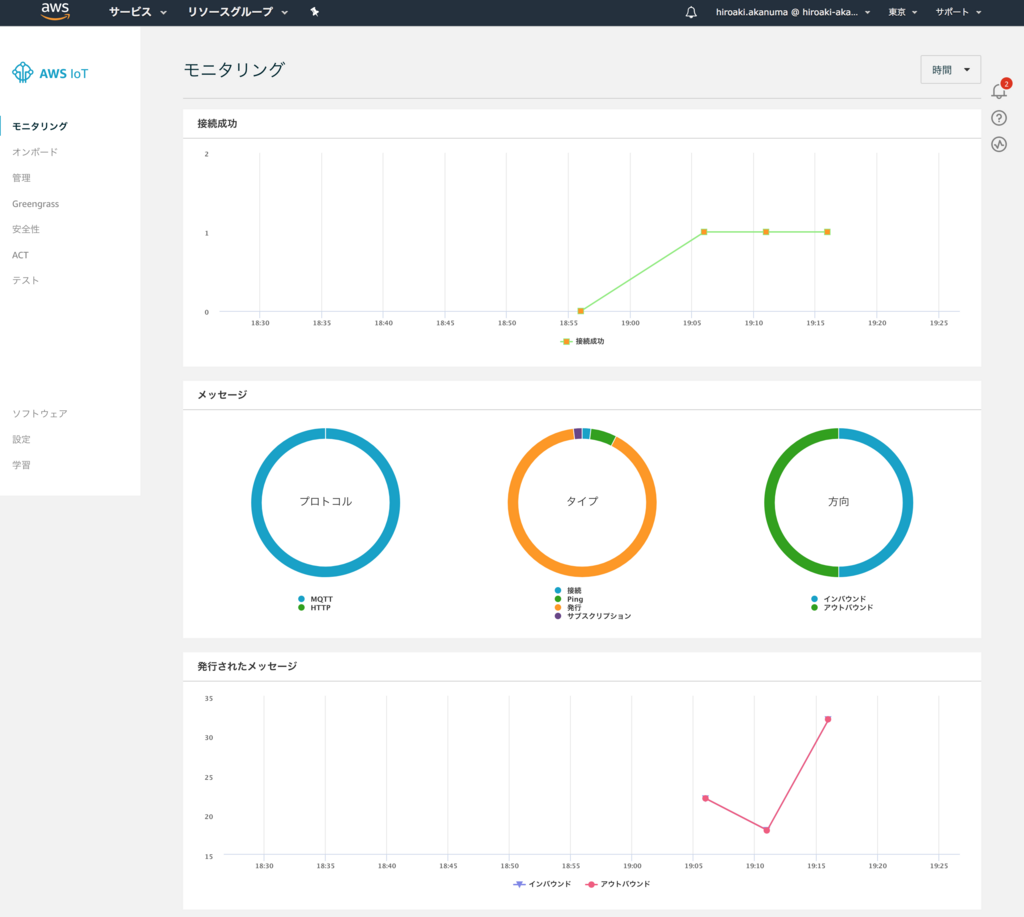Open オンボード in the sidebar

point(35,152)
